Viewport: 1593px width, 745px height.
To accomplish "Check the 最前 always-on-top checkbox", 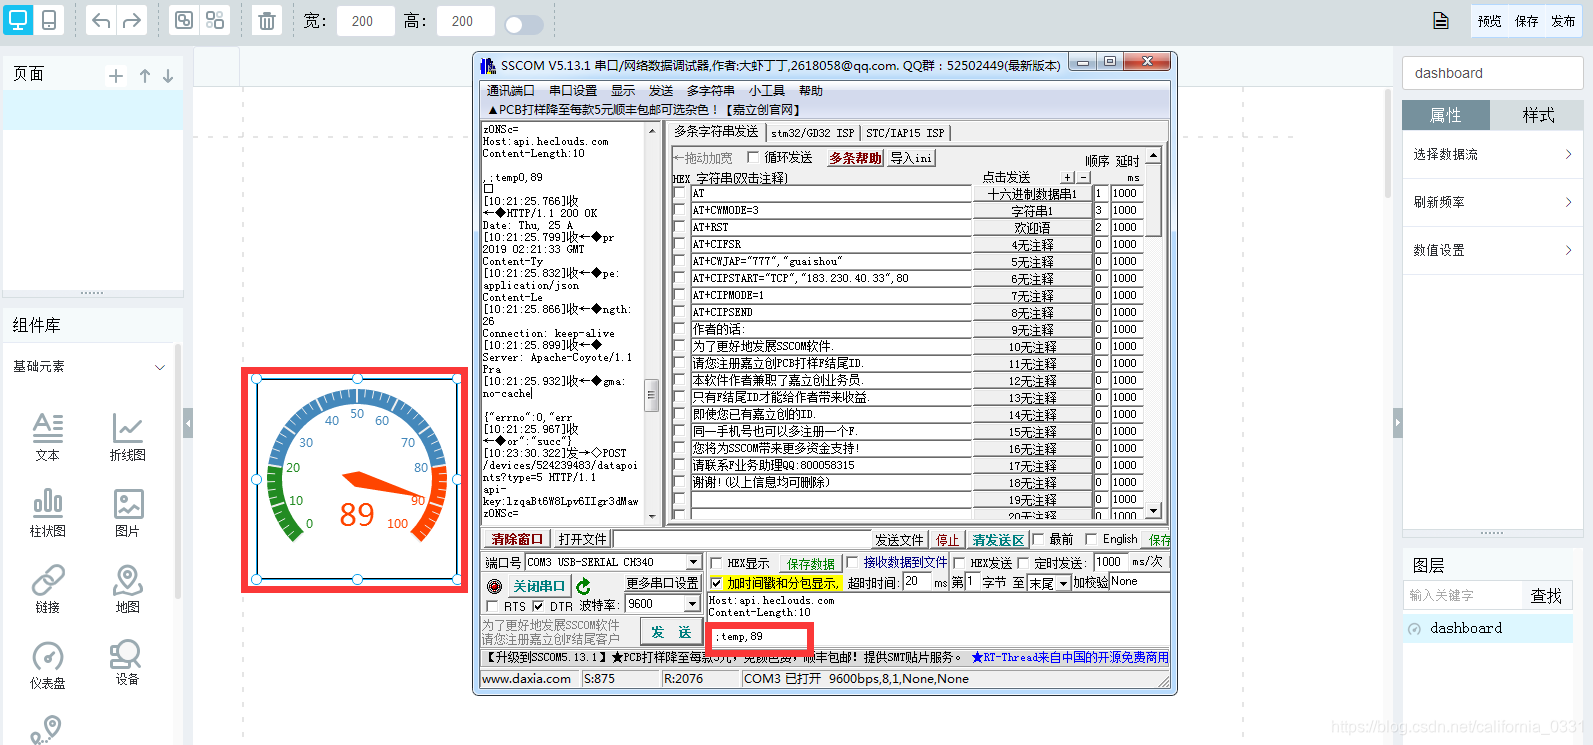I will 1038,539.
